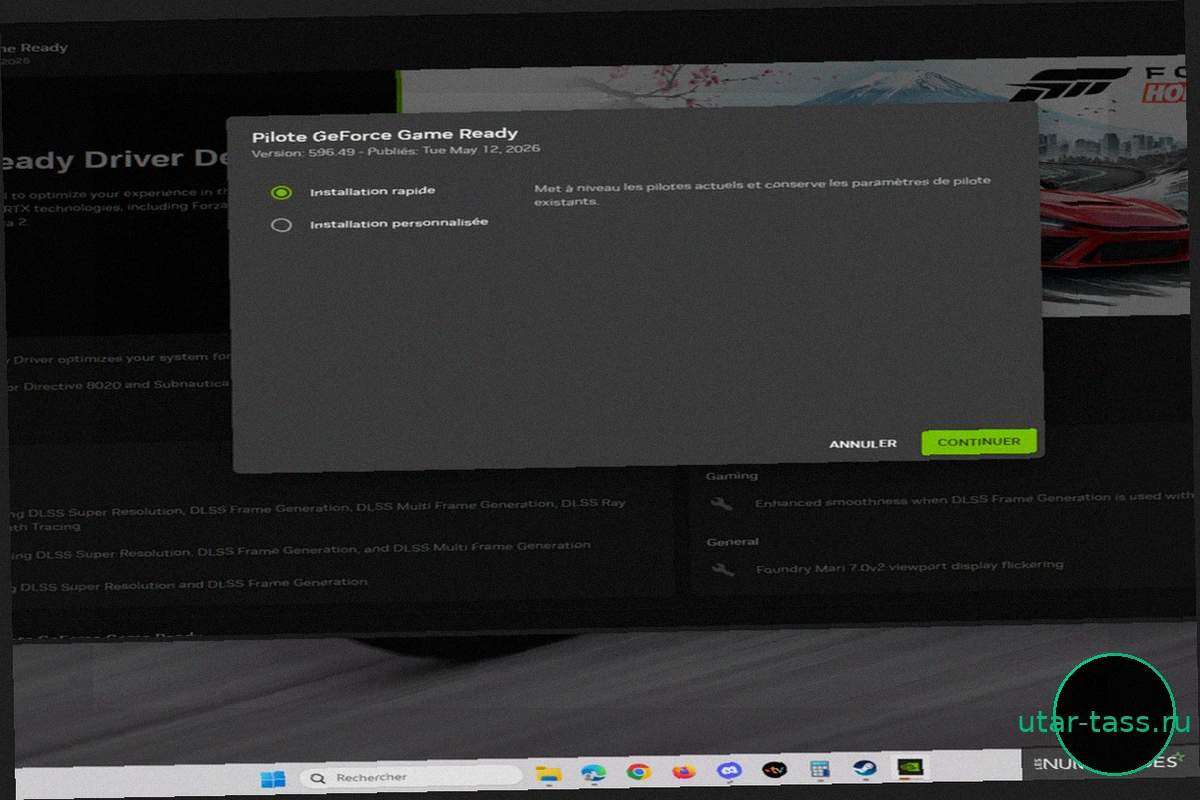Launch Steam from the taskbar

(x=865, y=769)
